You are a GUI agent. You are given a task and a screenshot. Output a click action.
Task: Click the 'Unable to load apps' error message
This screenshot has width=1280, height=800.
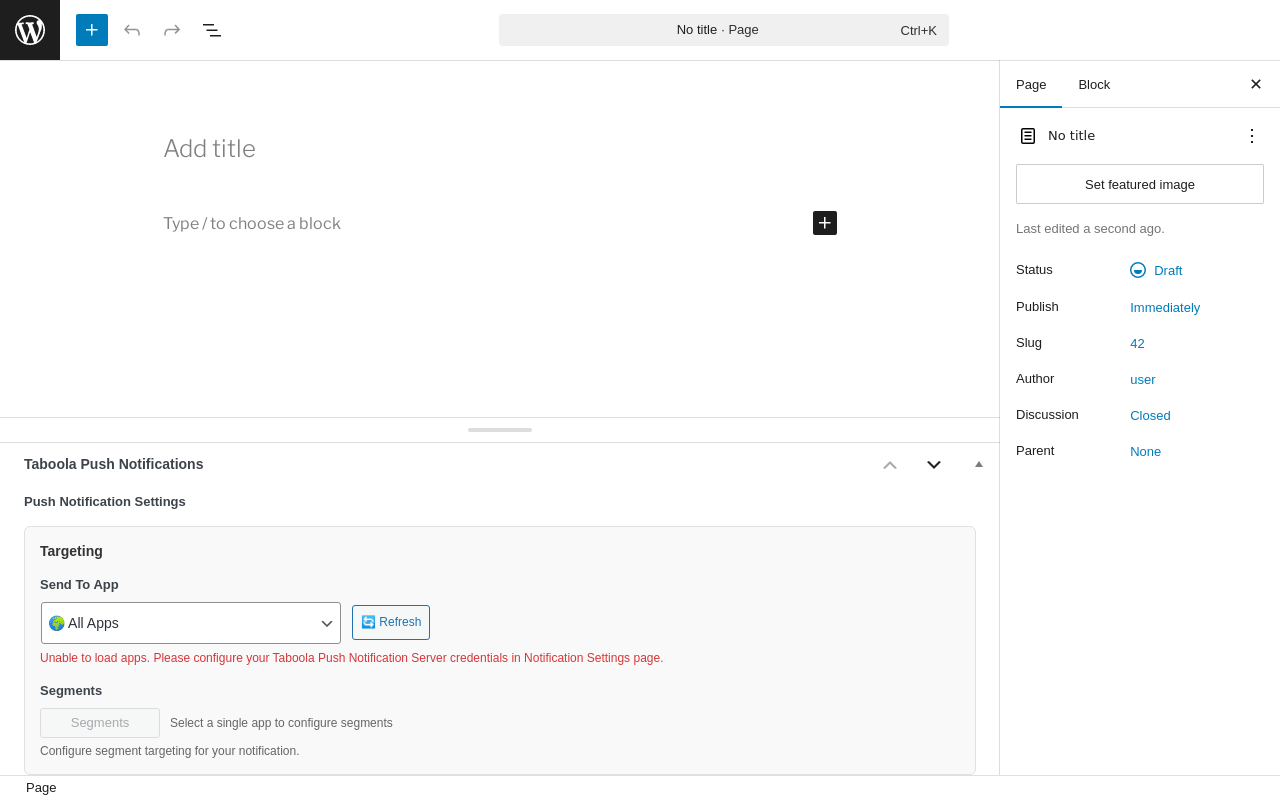352,658
